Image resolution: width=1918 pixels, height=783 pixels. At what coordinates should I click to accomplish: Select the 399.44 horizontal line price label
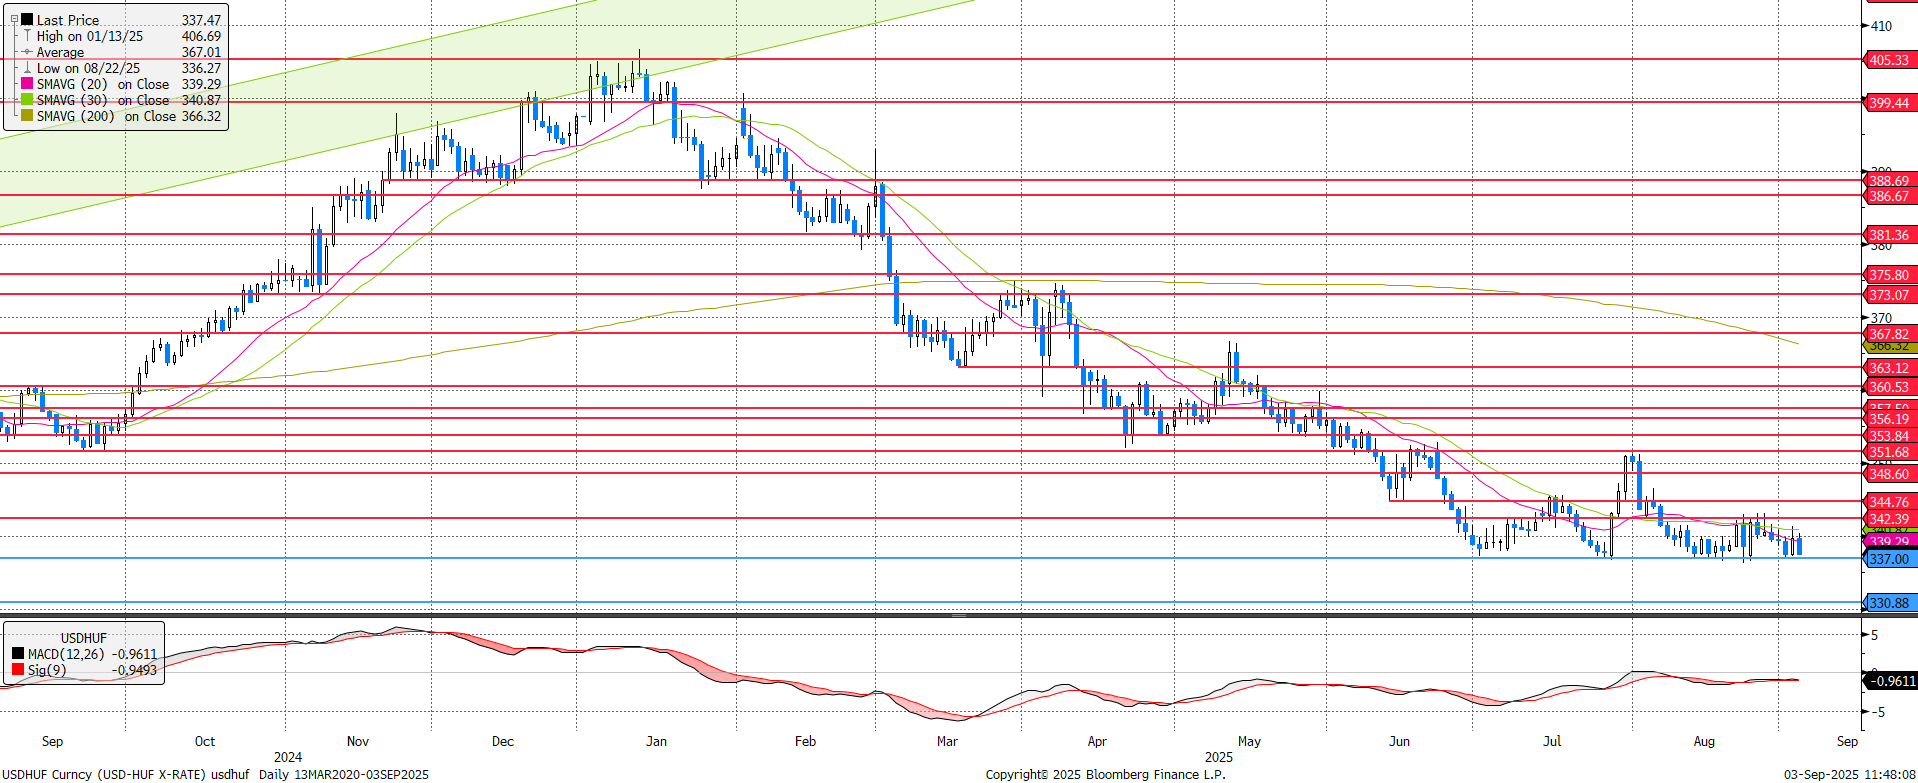(1889, 103)
